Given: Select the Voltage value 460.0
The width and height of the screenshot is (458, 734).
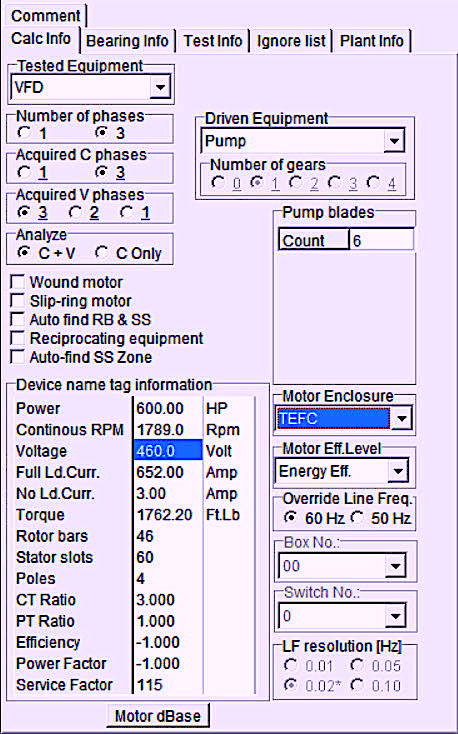Looking at the screenshot, I should [168, 451].
